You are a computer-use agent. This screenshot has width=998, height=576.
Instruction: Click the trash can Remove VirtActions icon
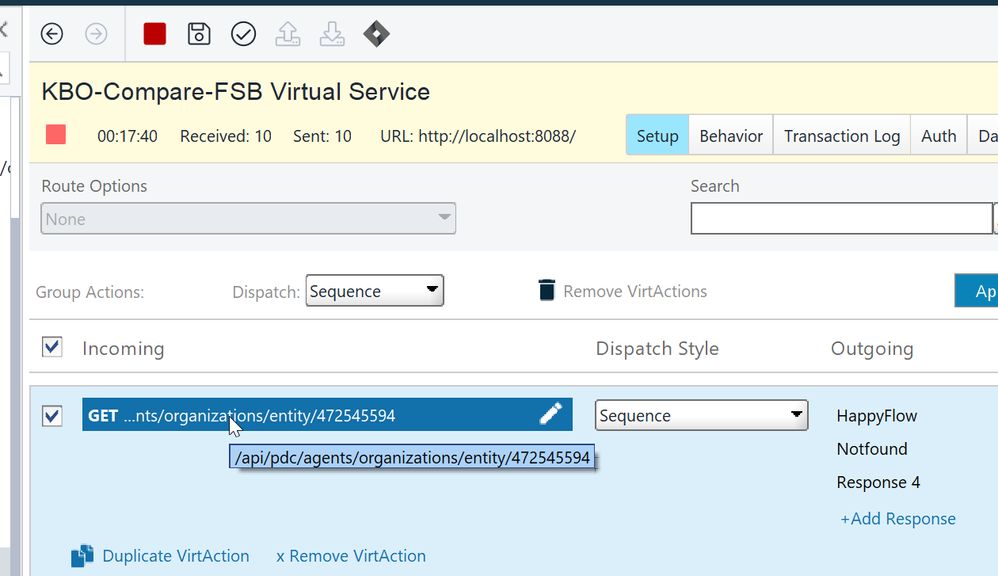[x=546, y=291]
